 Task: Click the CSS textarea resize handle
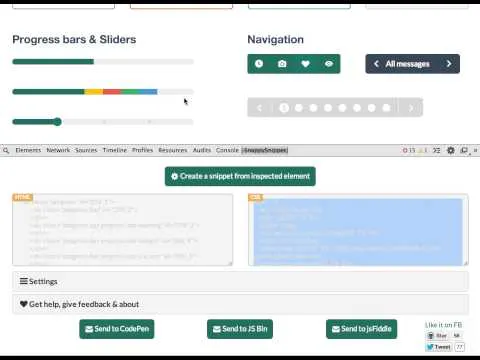466,263
